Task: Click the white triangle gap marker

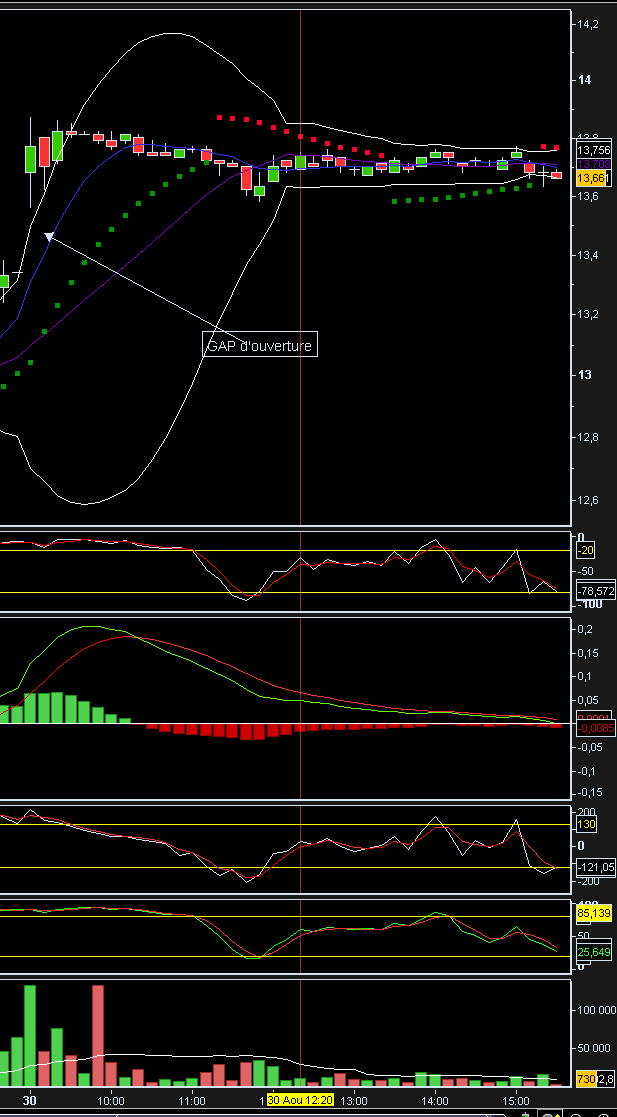Action: (48, 237)
